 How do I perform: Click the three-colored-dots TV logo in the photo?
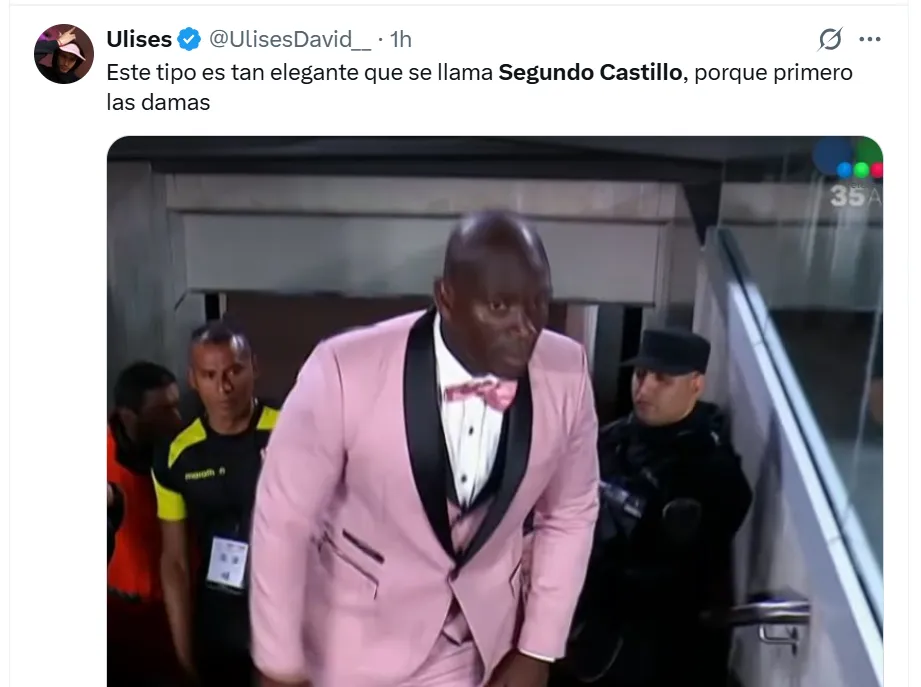[x=861, y=170]
